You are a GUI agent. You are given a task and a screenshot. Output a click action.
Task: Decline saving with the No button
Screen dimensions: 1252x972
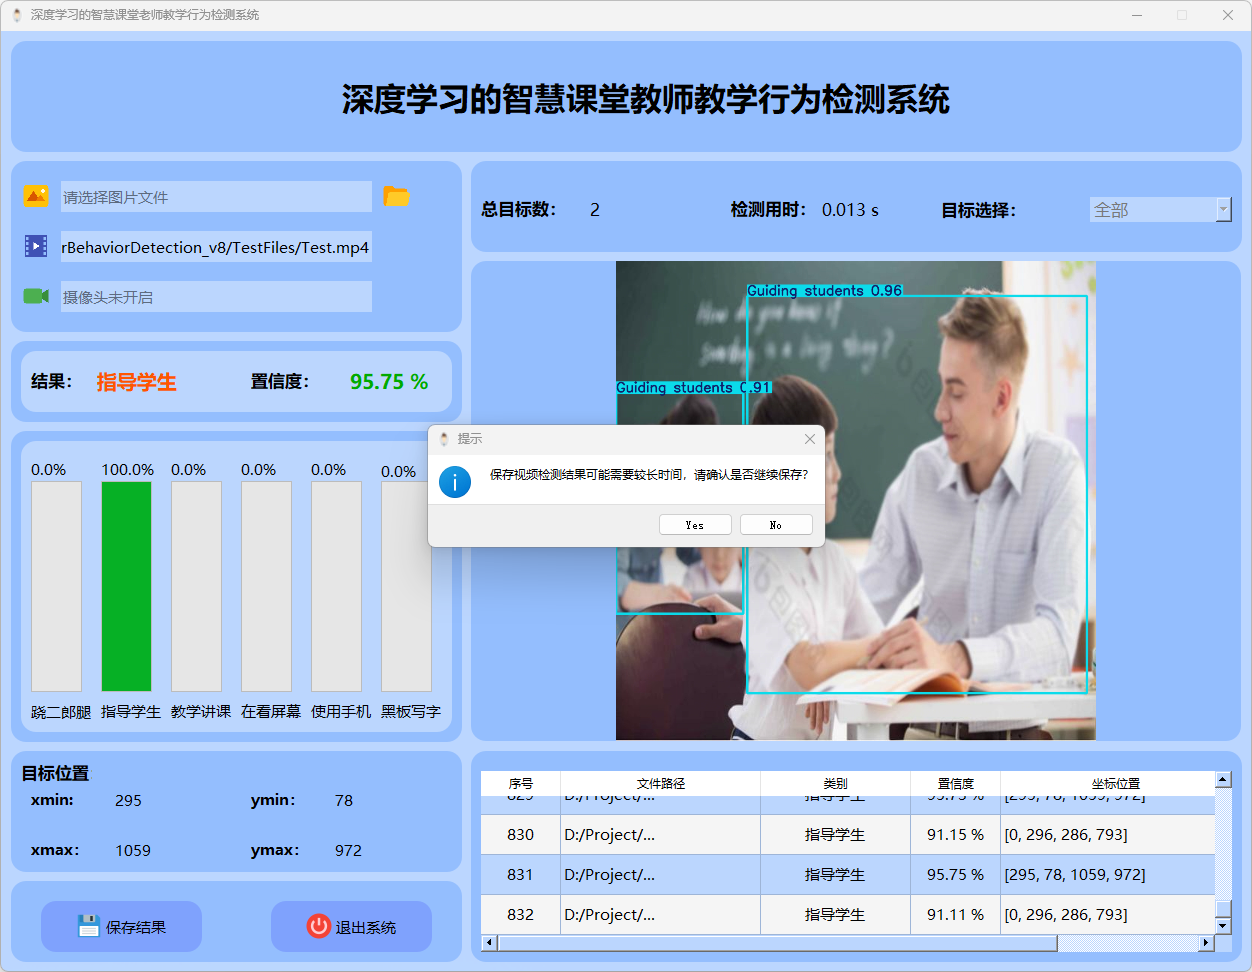776,525
